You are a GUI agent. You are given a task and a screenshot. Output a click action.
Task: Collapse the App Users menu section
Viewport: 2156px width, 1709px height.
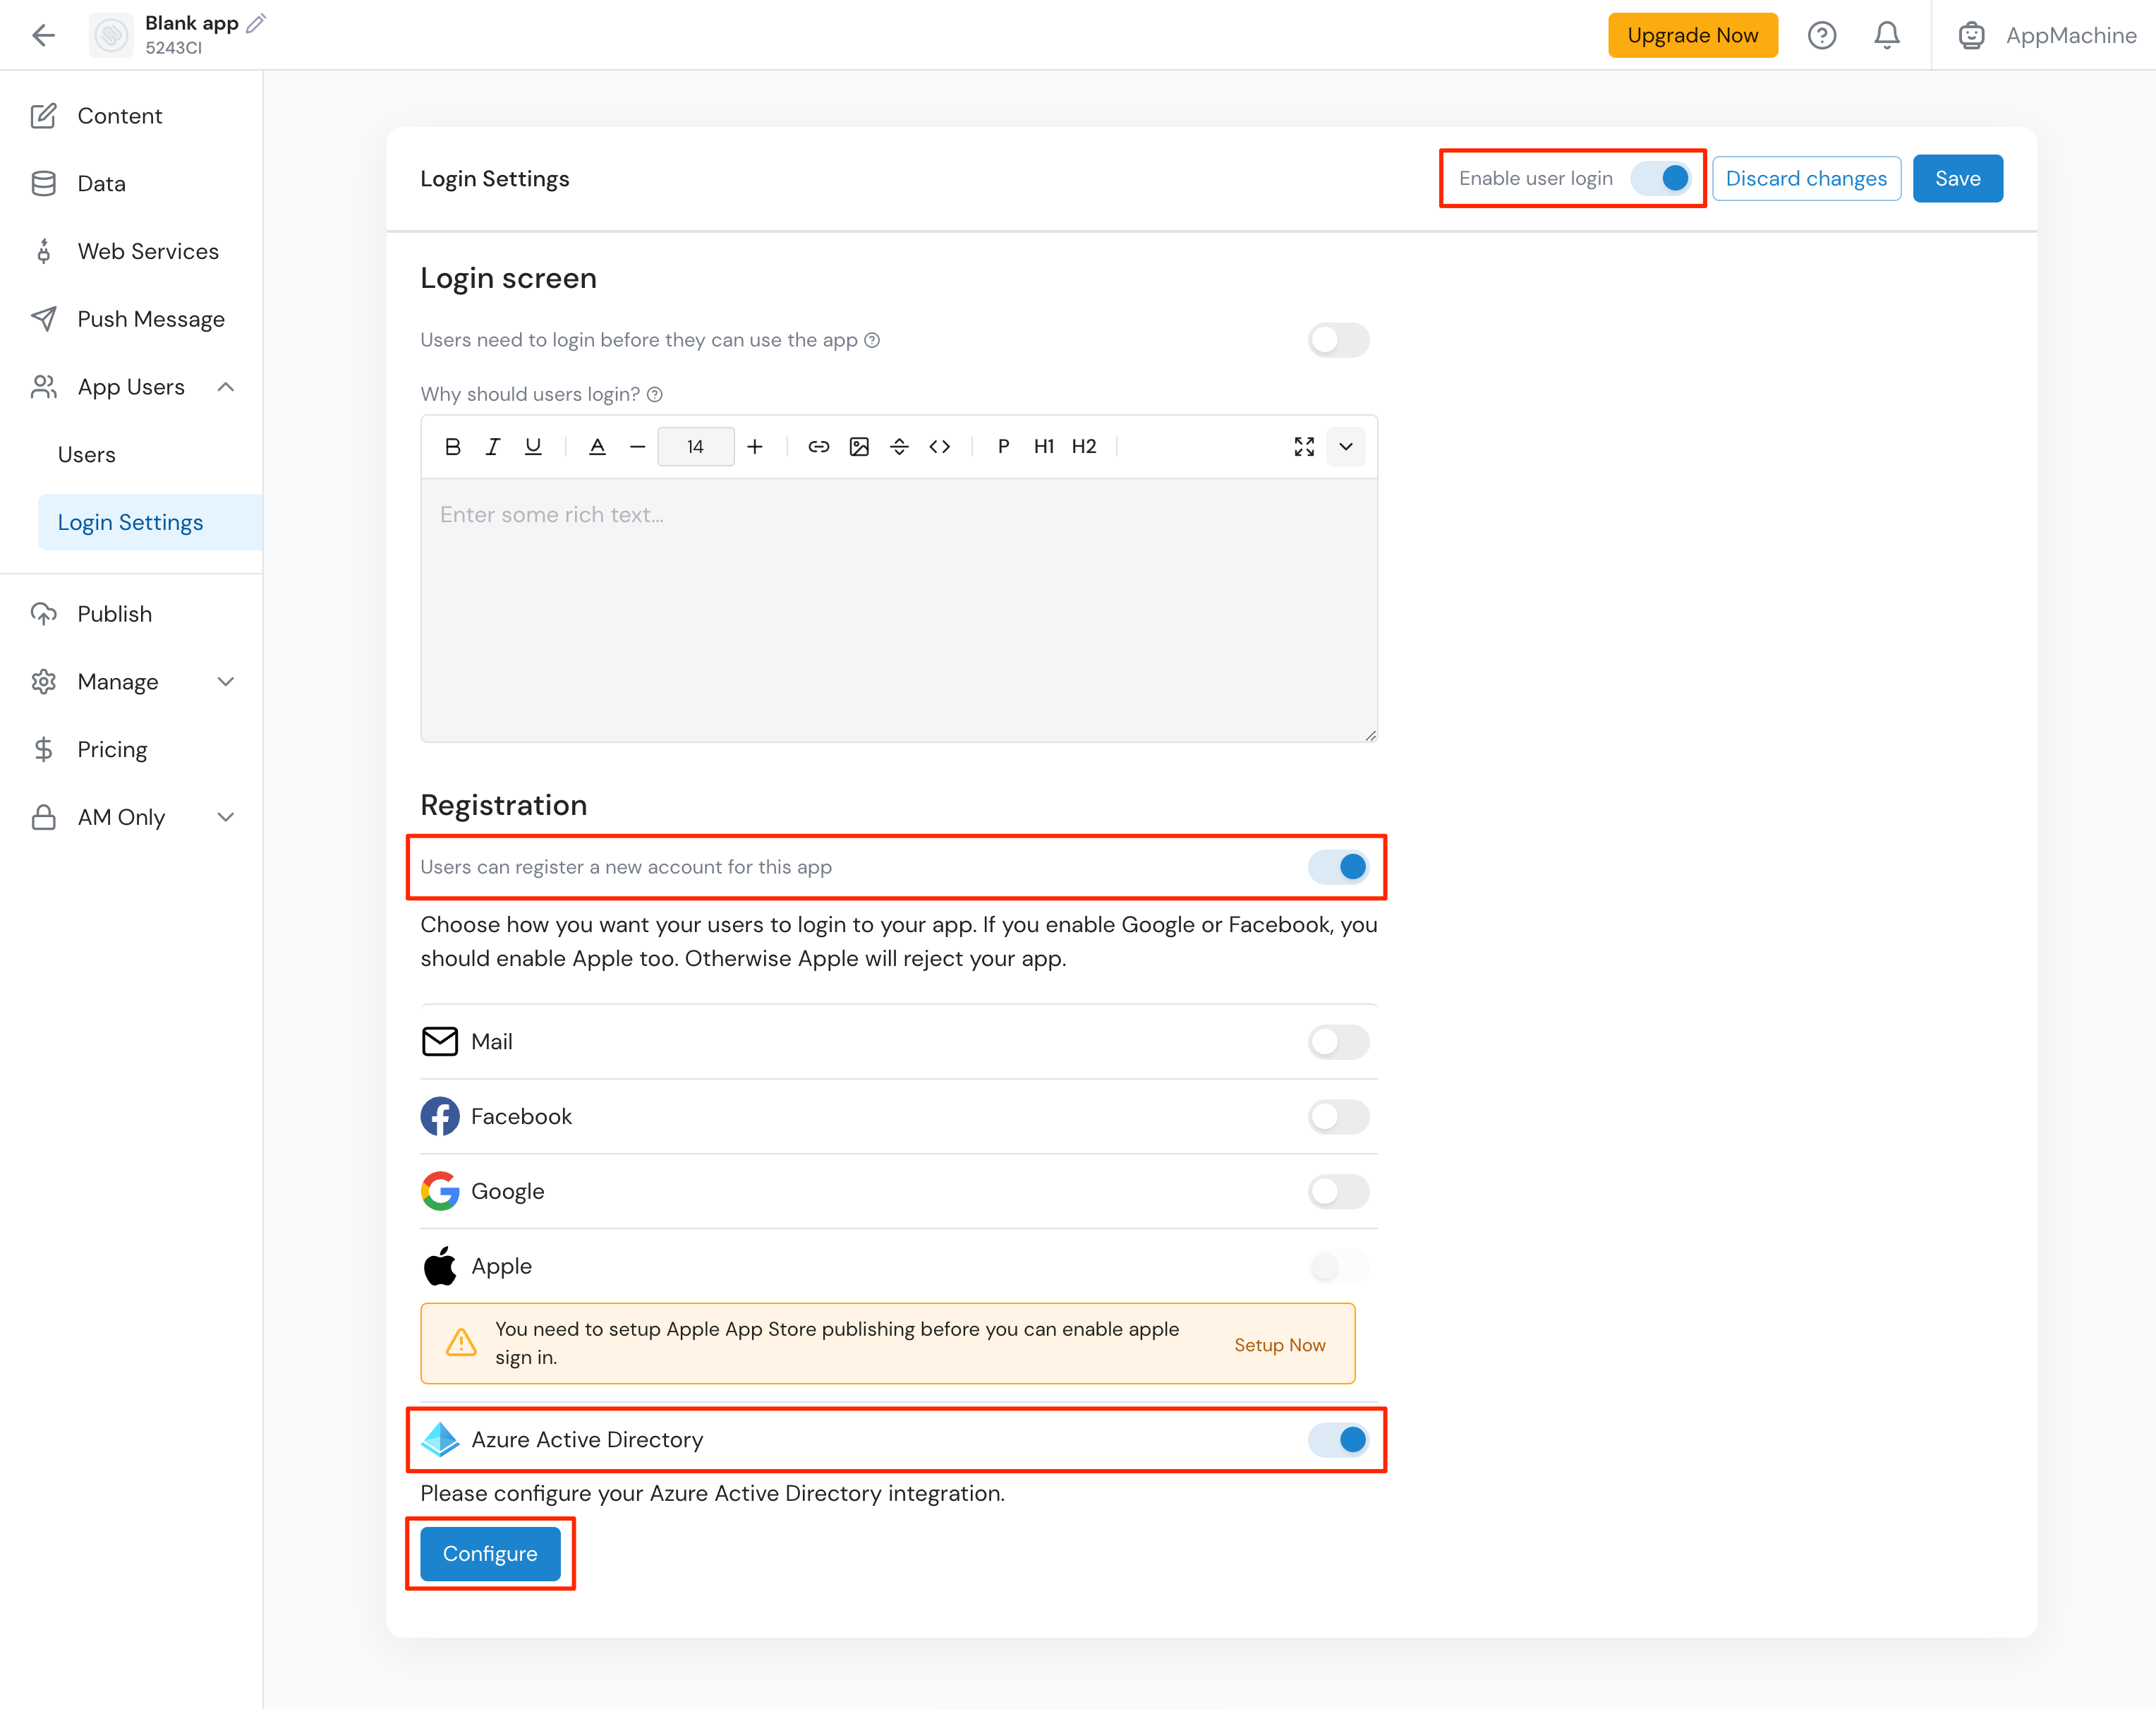pyautogui.click(x=226, y=387)
